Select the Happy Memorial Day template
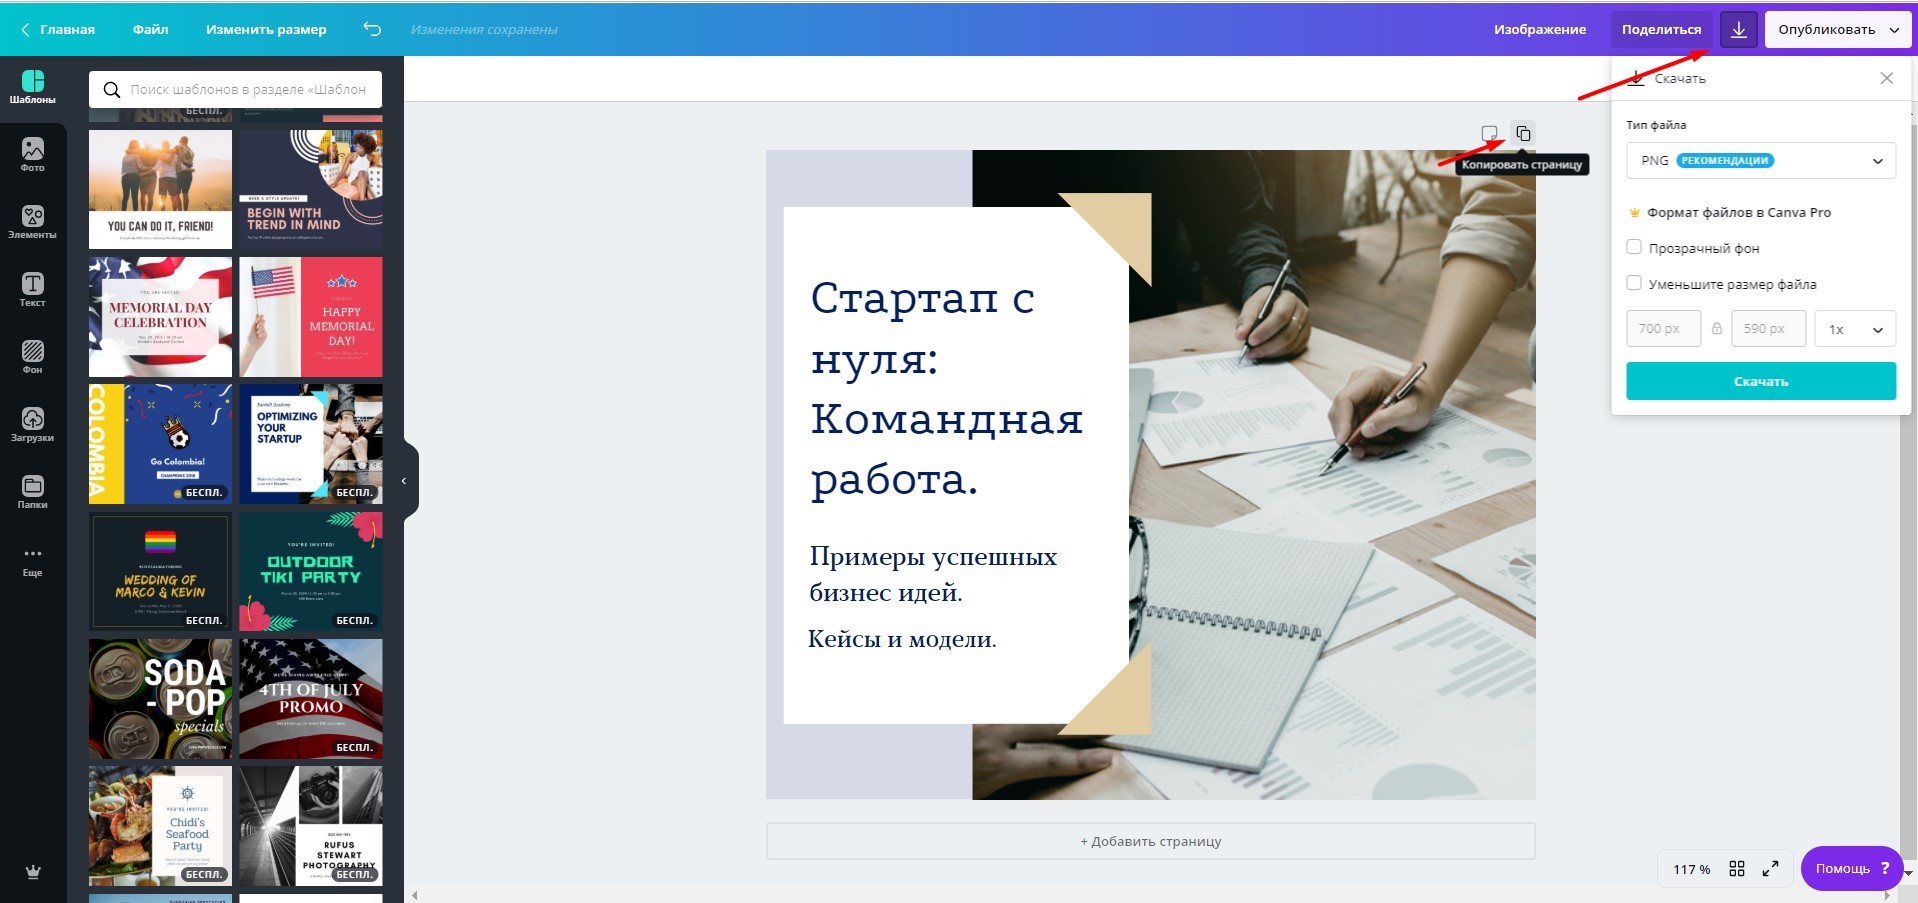This screenshot has height=903, width=1918. (x=311, y=317)
